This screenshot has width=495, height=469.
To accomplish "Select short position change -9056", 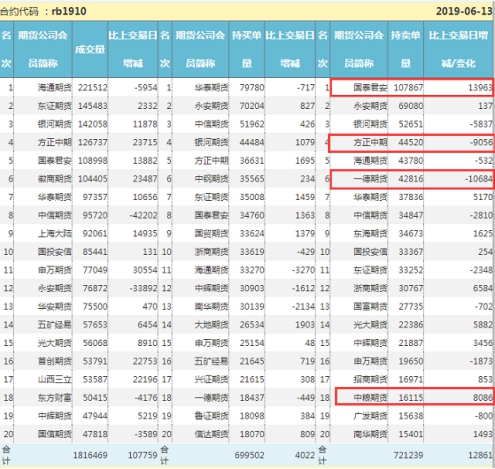I will 481,142.
